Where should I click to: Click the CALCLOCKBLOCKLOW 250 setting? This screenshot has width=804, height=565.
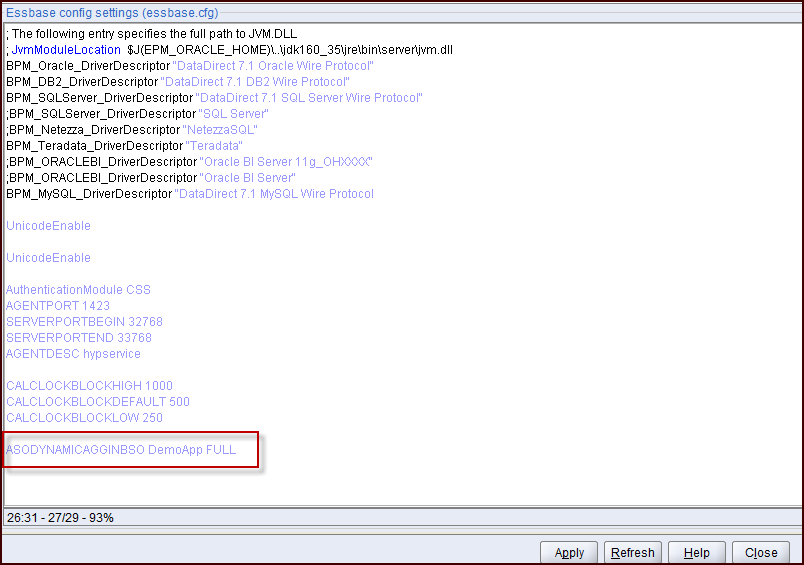(84, 417)
